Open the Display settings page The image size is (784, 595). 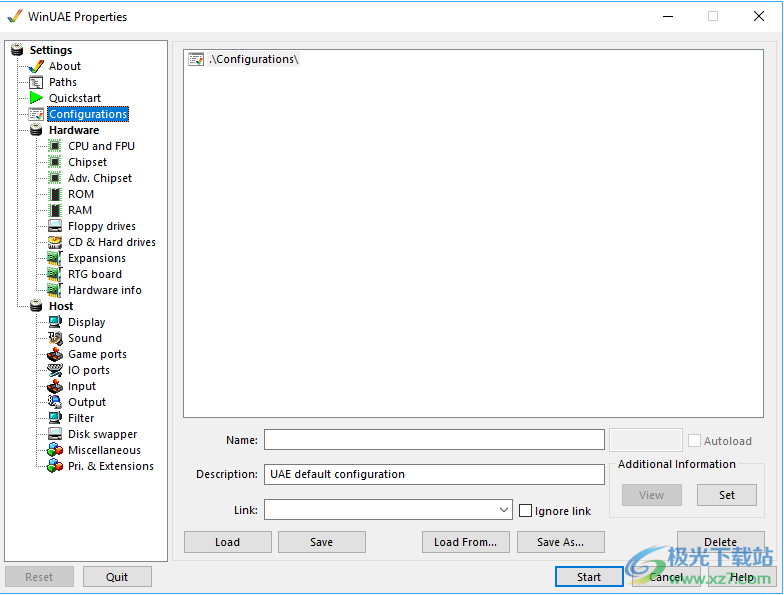pos(86,322)
